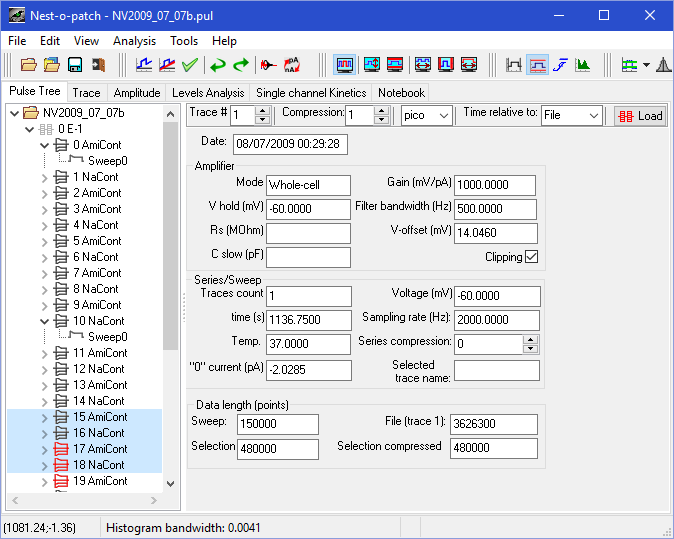The image size is (674, 539).
Task: Click the pA/nA units toolbar icon
Action: 292,65
